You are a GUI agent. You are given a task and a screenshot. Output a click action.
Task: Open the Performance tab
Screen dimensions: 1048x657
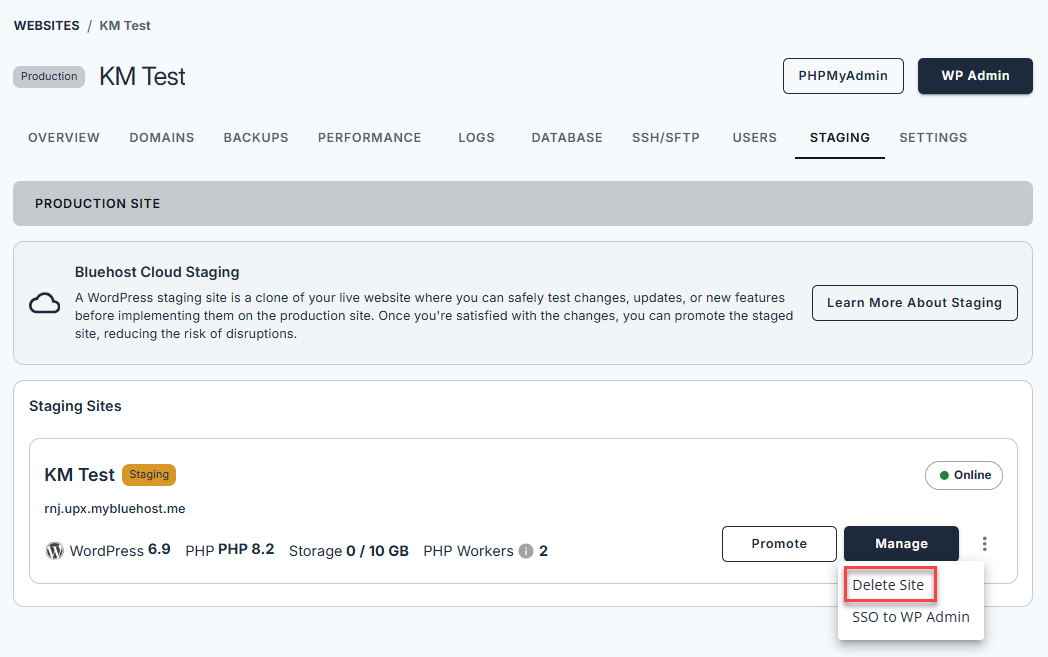point(369,138)
